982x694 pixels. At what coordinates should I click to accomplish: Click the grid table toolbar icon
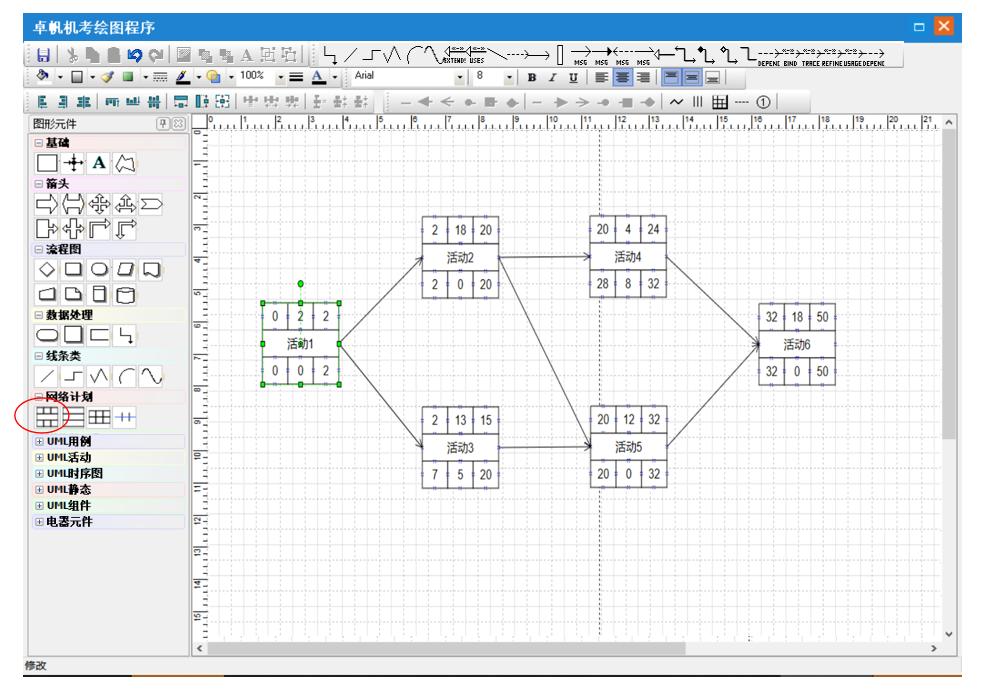tap(720, 101)
